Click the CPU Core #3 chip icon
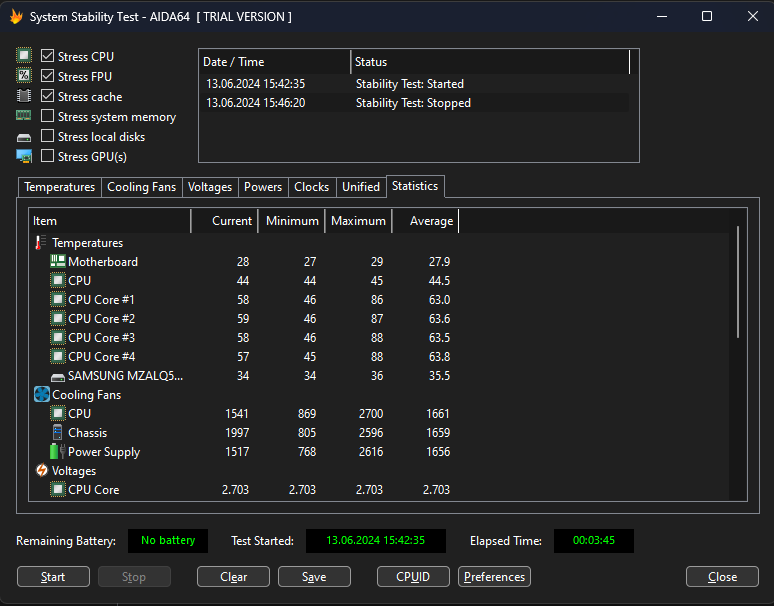The width and height of the screenshot is (774, 606). tap(58, 337)
